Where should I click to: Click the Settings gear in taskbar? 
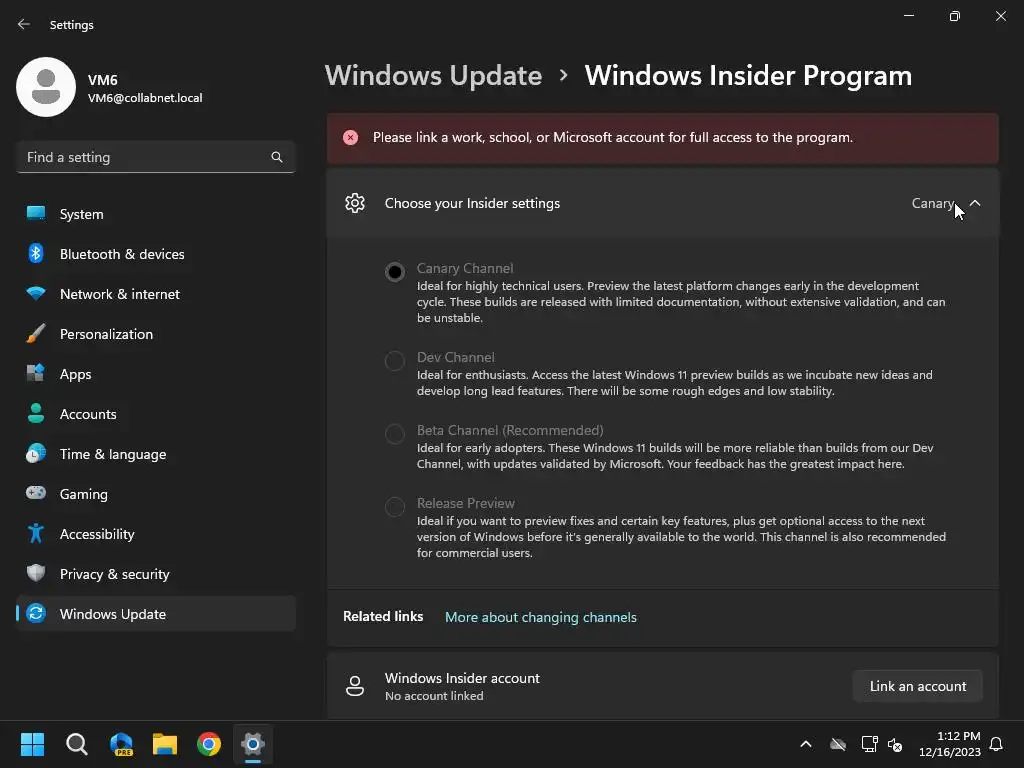253,744
